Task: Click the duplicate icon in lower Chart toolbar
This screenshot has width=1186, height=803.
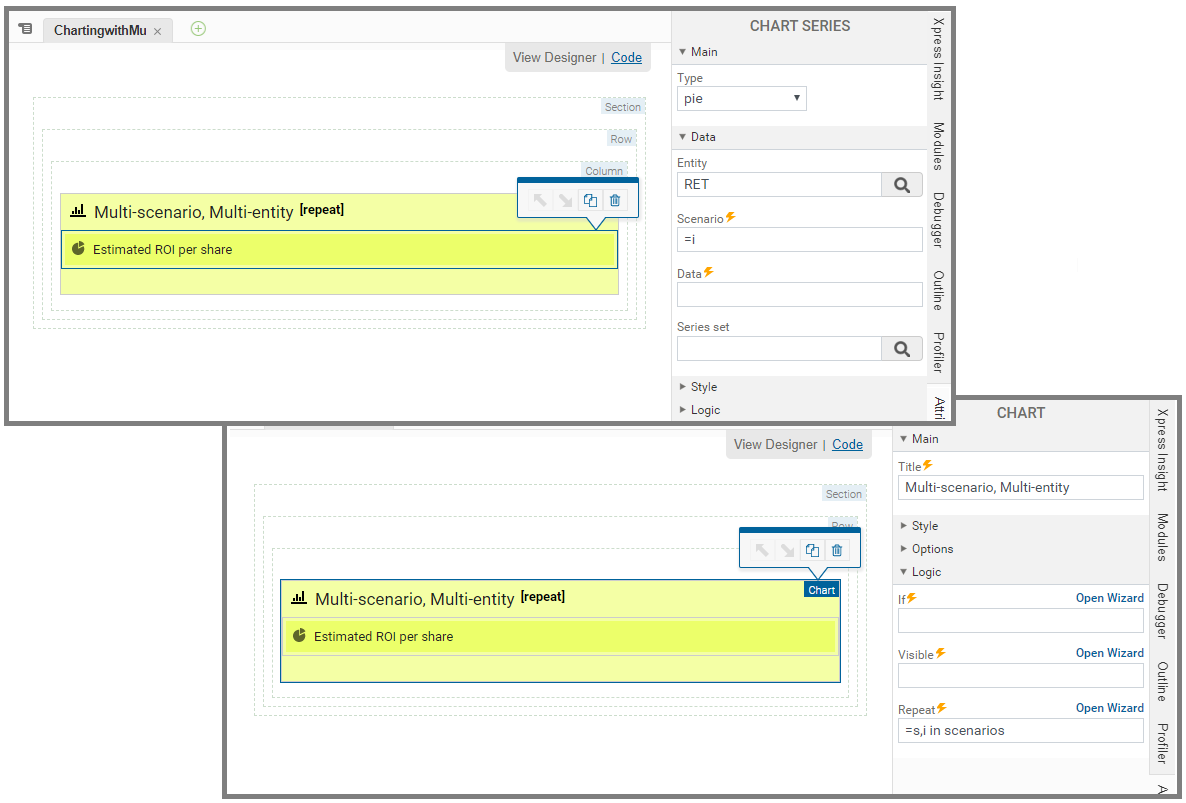Action: (x=812, y=550)
